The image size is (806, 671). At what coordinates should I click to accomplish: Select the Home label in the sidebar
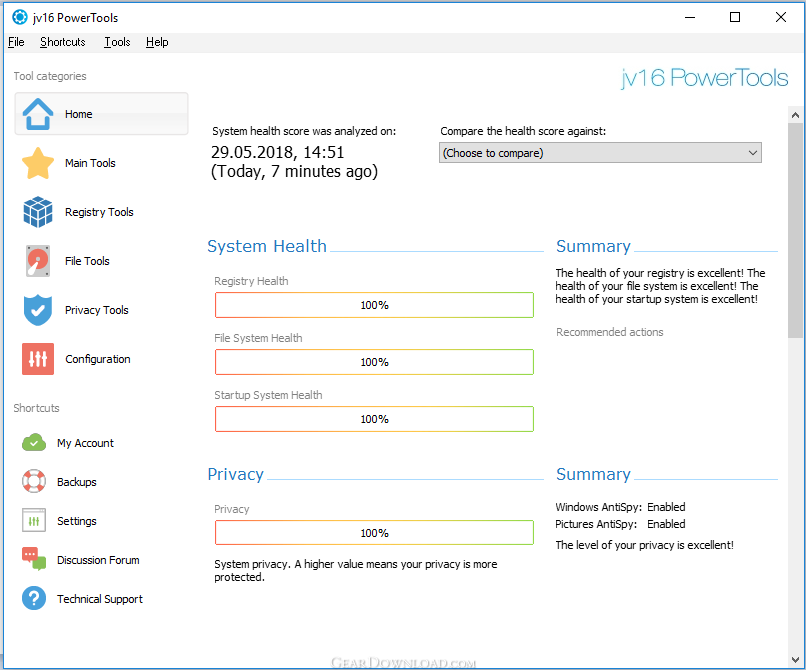pos(79,114)
